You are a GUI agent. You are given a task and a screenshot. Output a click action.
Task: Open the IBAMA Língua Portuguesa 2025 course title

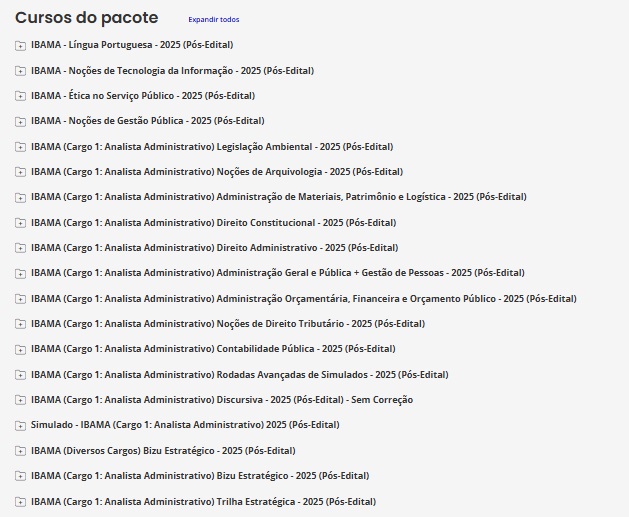132,45
